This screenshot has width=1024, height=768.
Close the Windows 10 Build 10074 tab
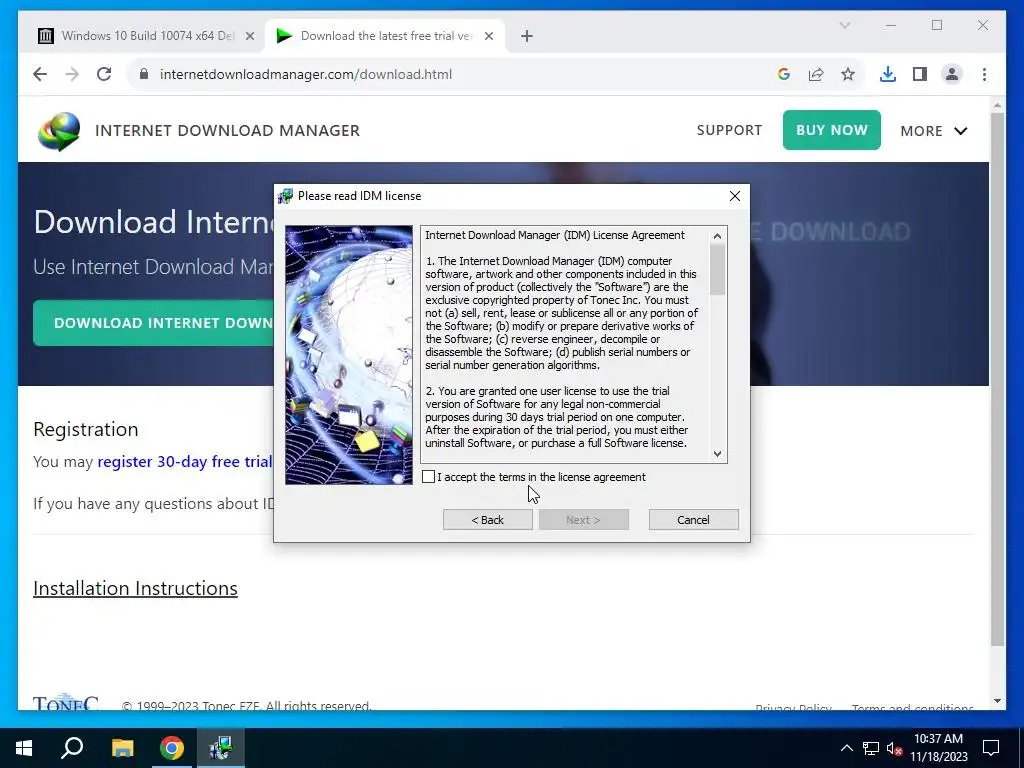(x=249, y=36)
